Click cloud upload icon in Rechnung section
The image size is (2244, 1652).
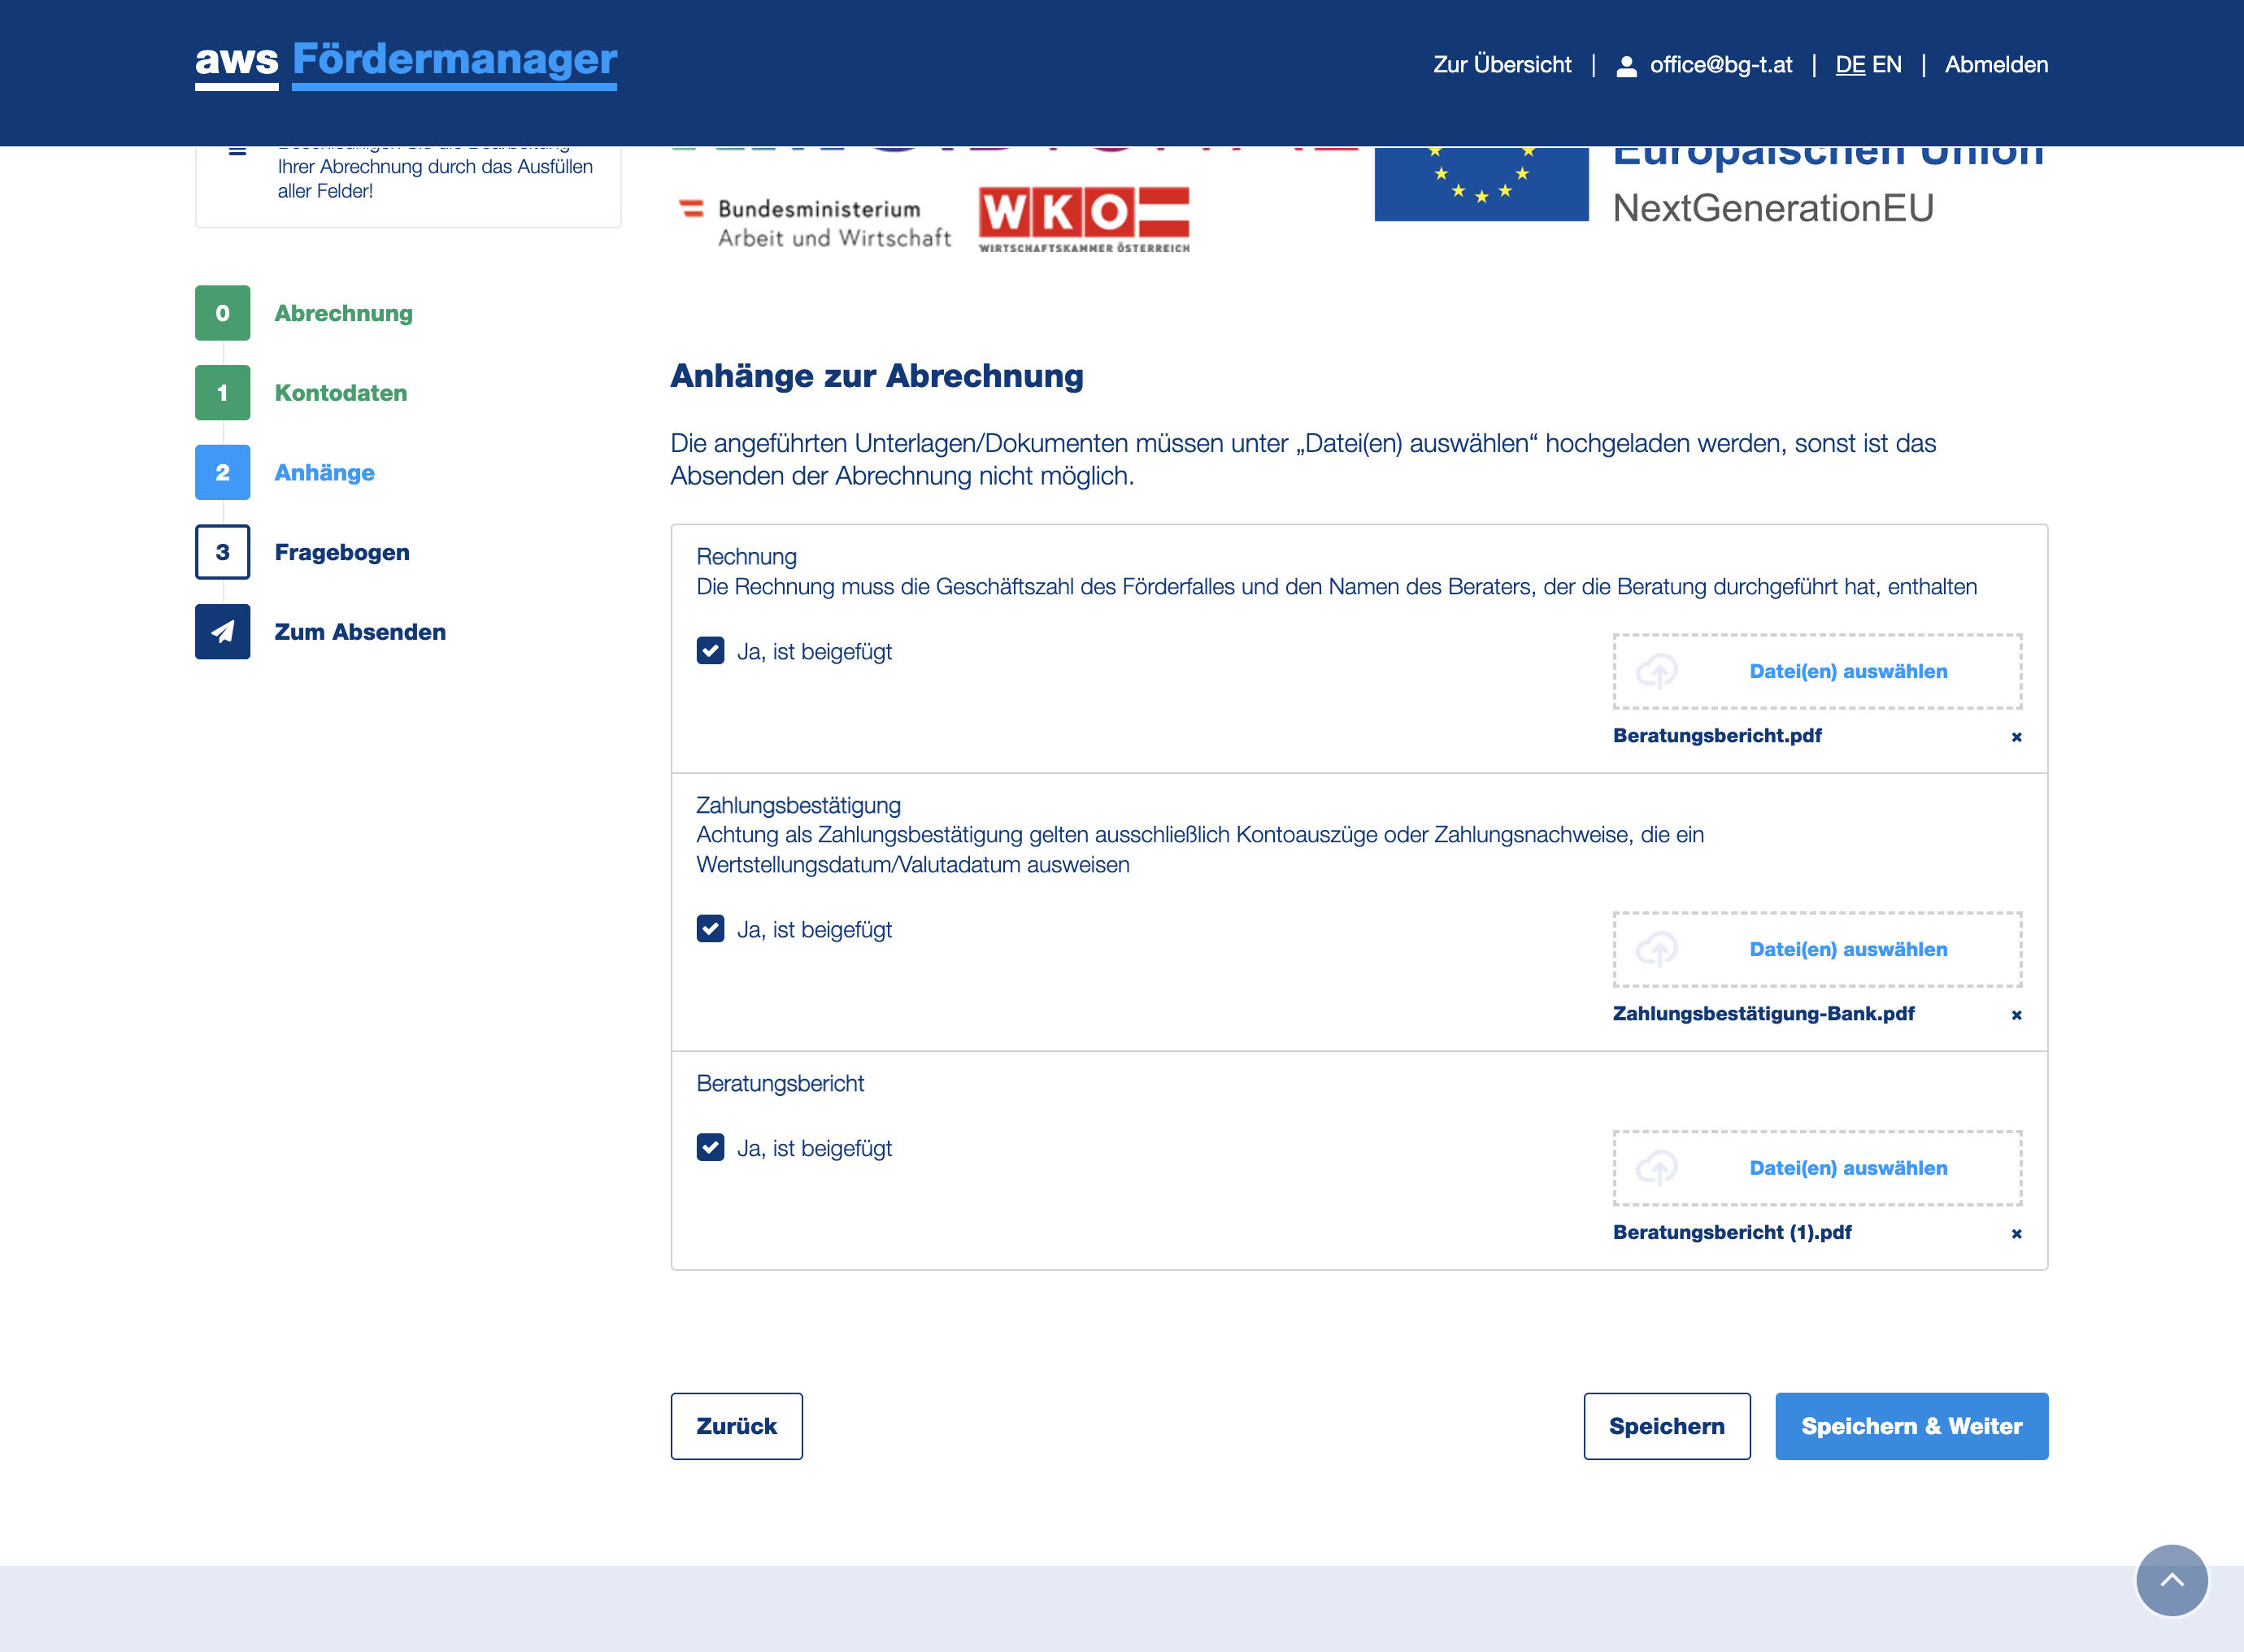click(x=1656, y=671)
